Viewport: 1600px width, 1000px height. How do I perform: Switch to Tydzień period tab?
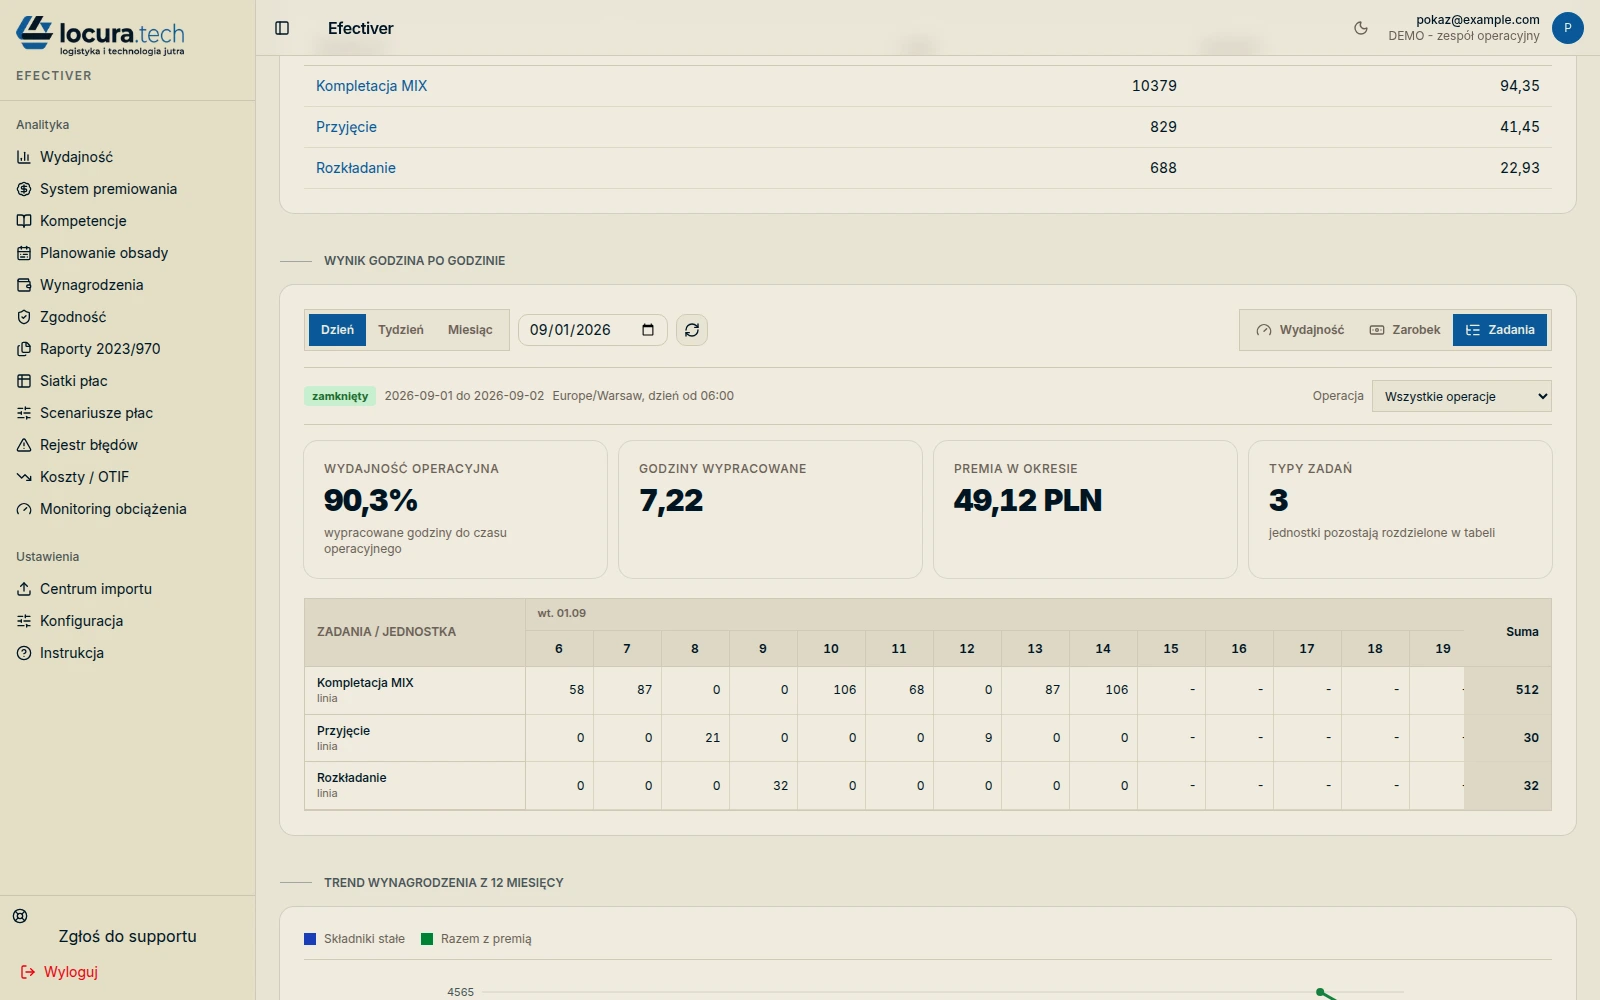coord(401,330)
